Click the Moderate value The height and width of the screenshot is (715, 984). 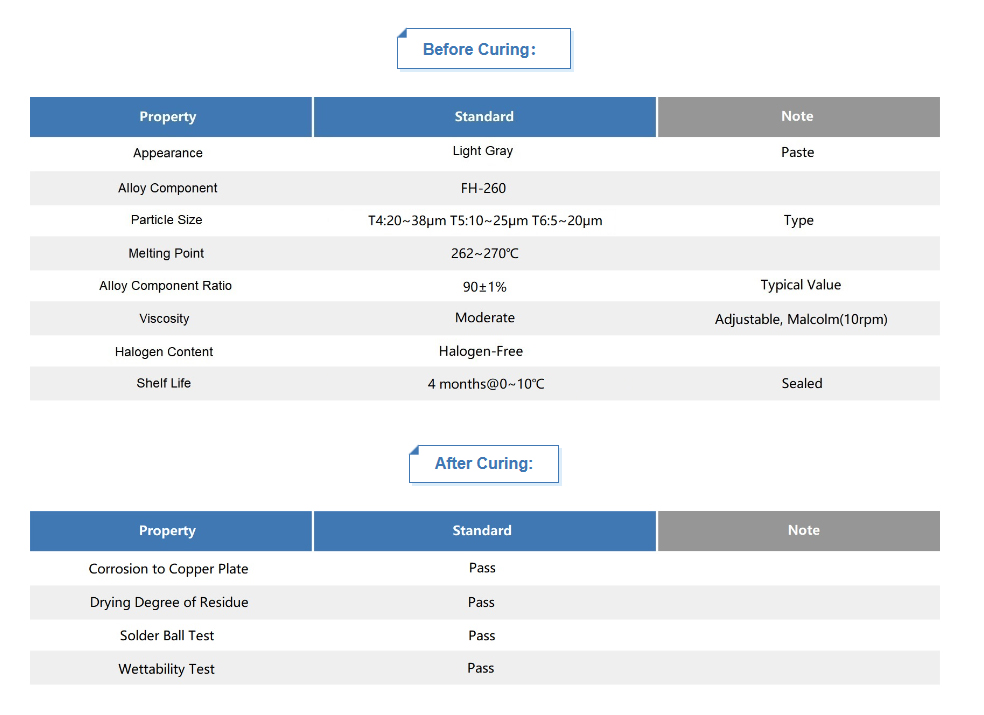[x=484, y=318]
